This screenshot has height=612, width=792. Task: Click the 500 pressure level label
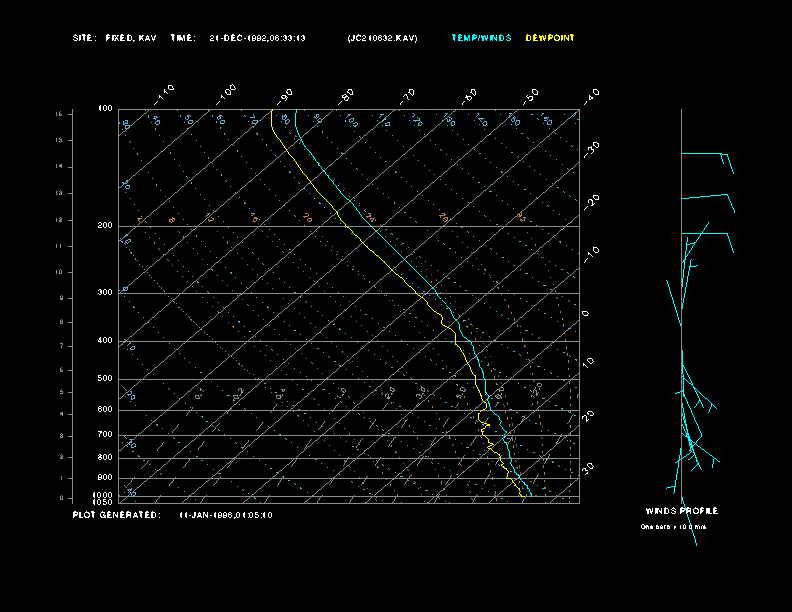tap(105, 379)
